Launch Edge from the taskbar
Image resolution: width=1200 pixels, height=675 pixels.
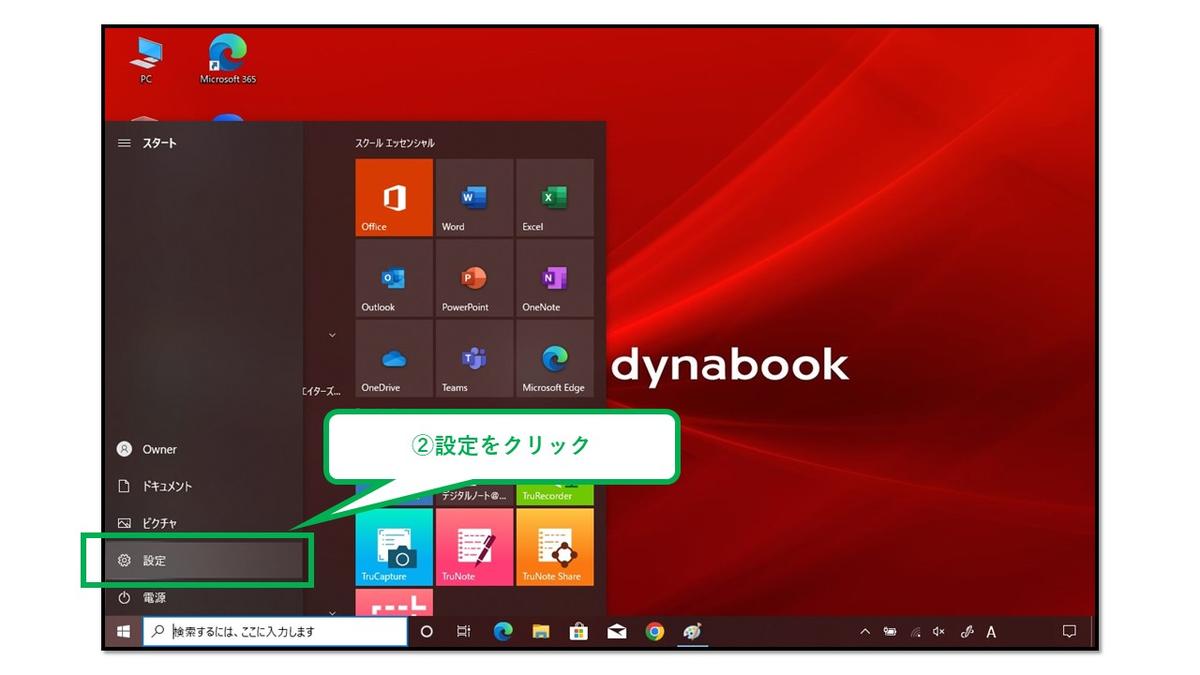502,632
